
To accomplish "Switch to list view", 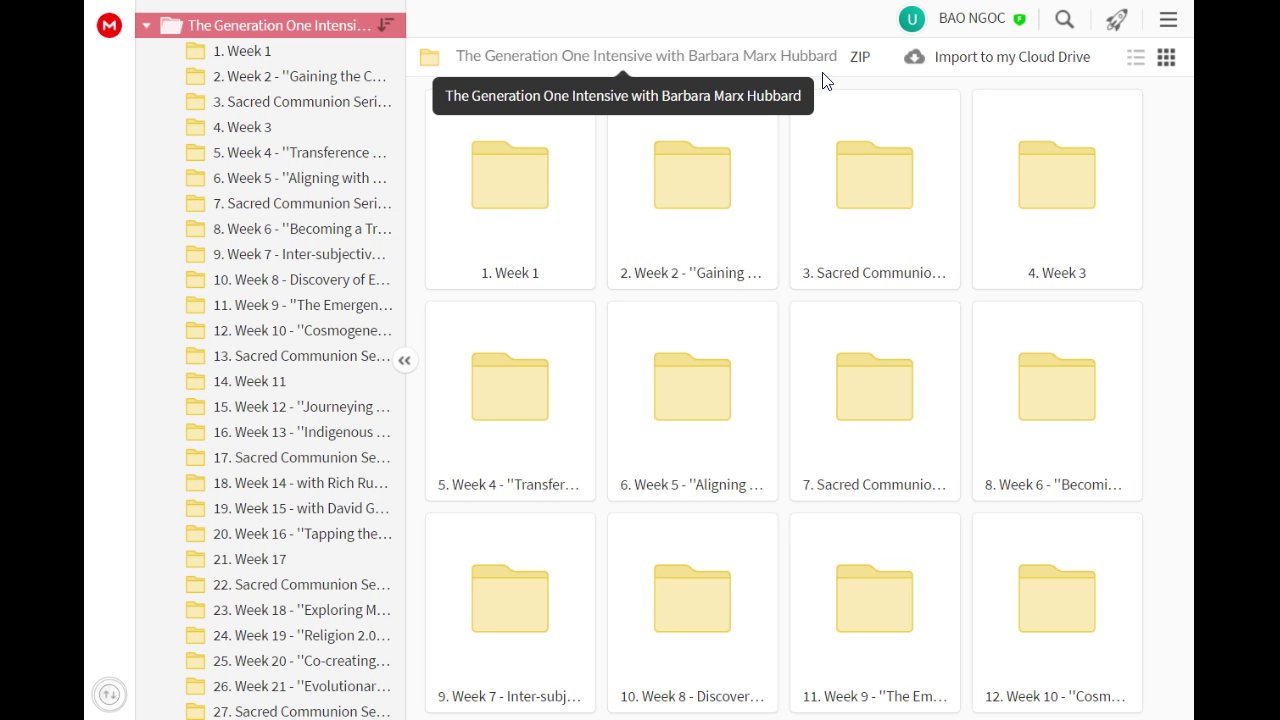I will click(x=1135, y=57).
